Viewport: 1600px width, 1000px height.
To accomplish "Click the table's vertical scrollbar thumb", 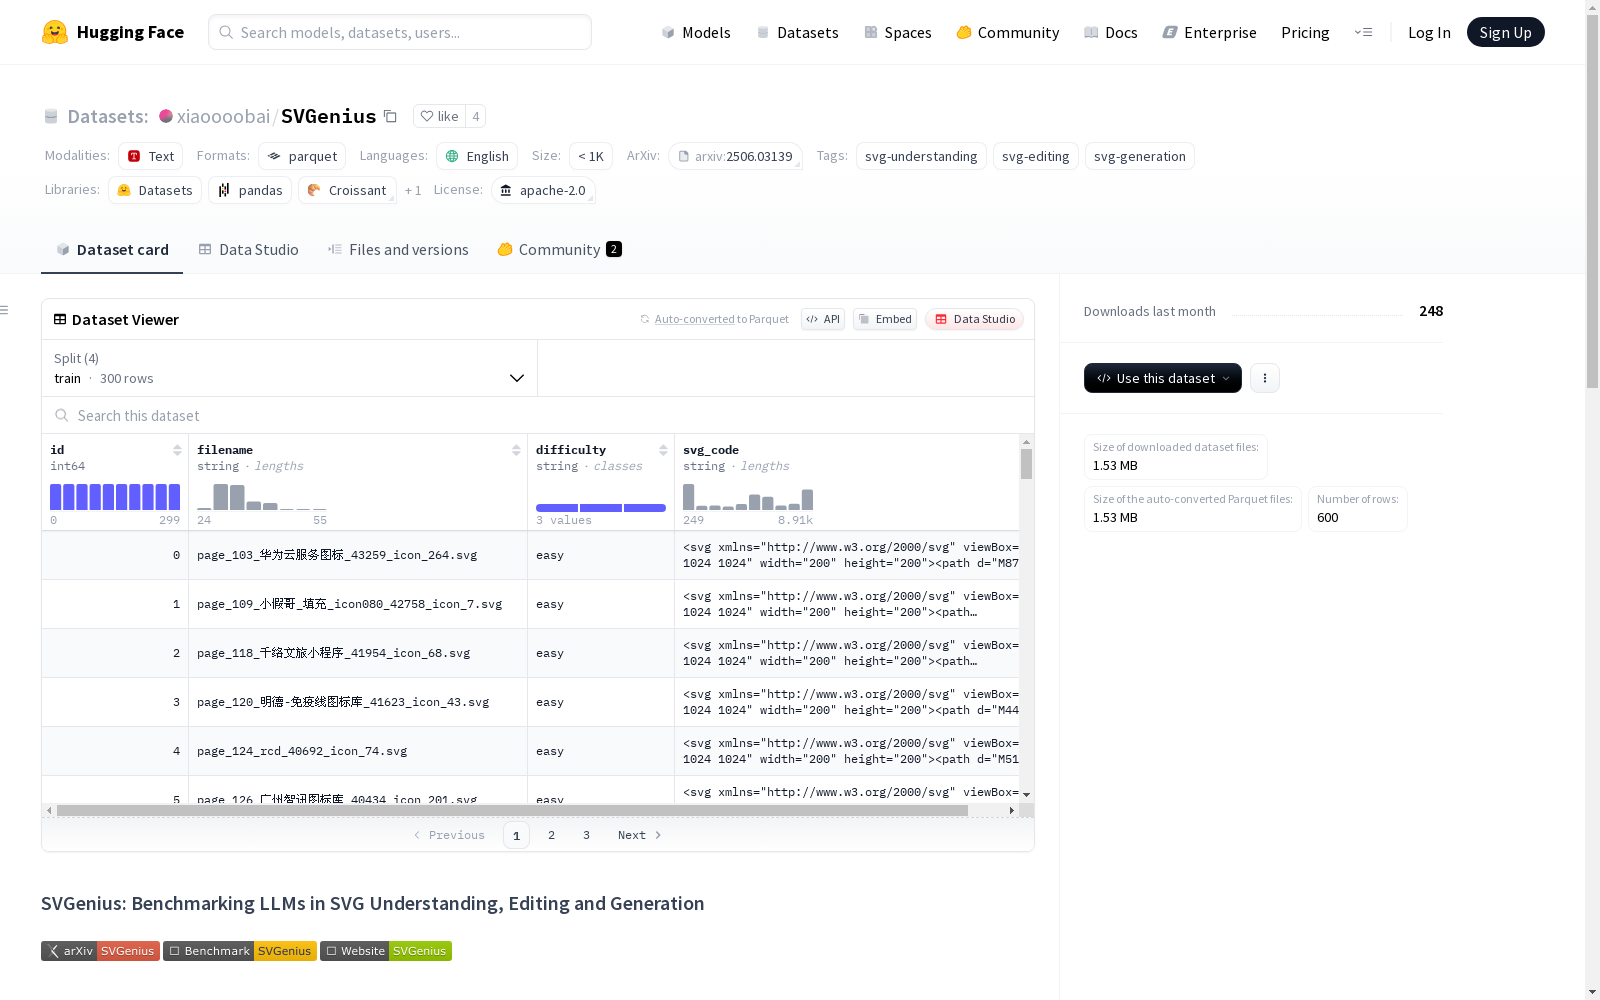I will pyautogui.click(x=1026, y=463).
